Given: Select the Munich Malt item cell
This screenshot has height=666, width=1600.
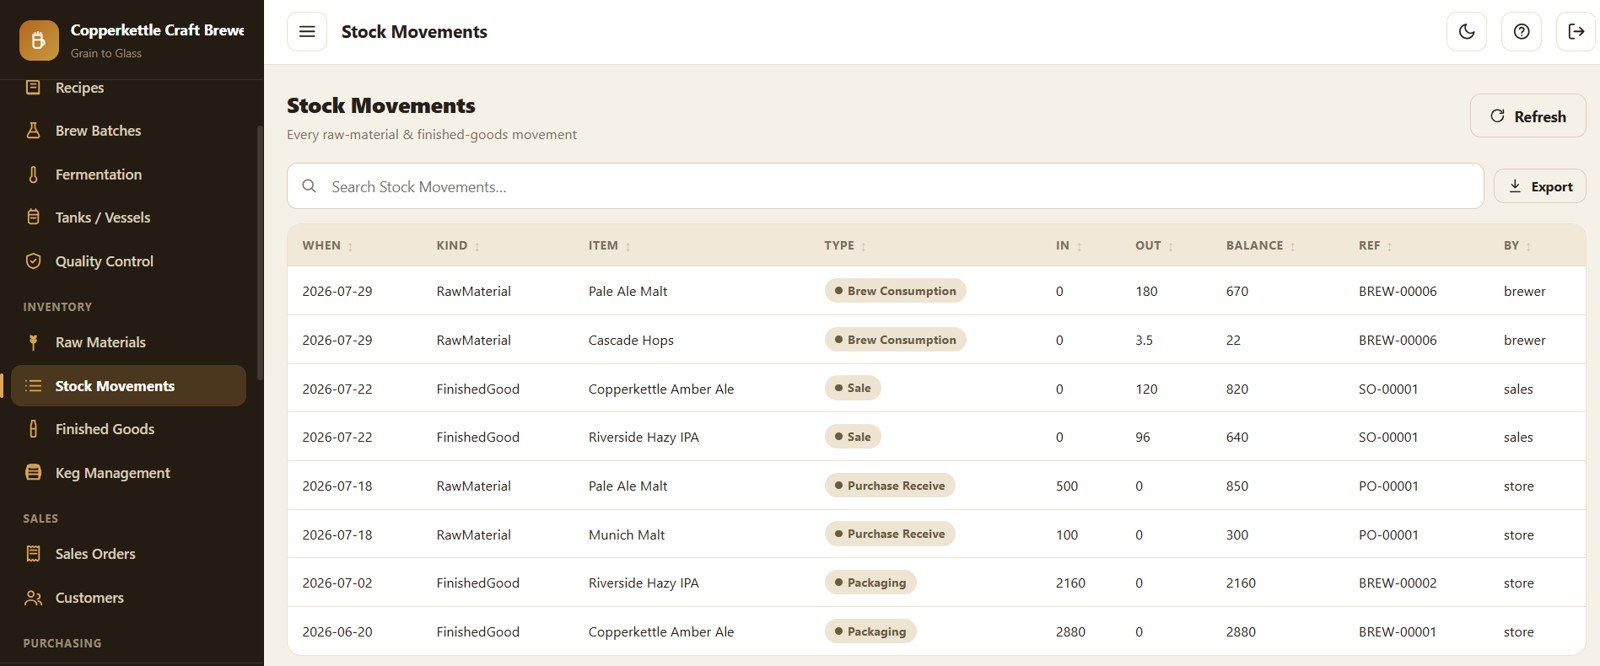Looking at the screenshot, I should coord(626,535).
